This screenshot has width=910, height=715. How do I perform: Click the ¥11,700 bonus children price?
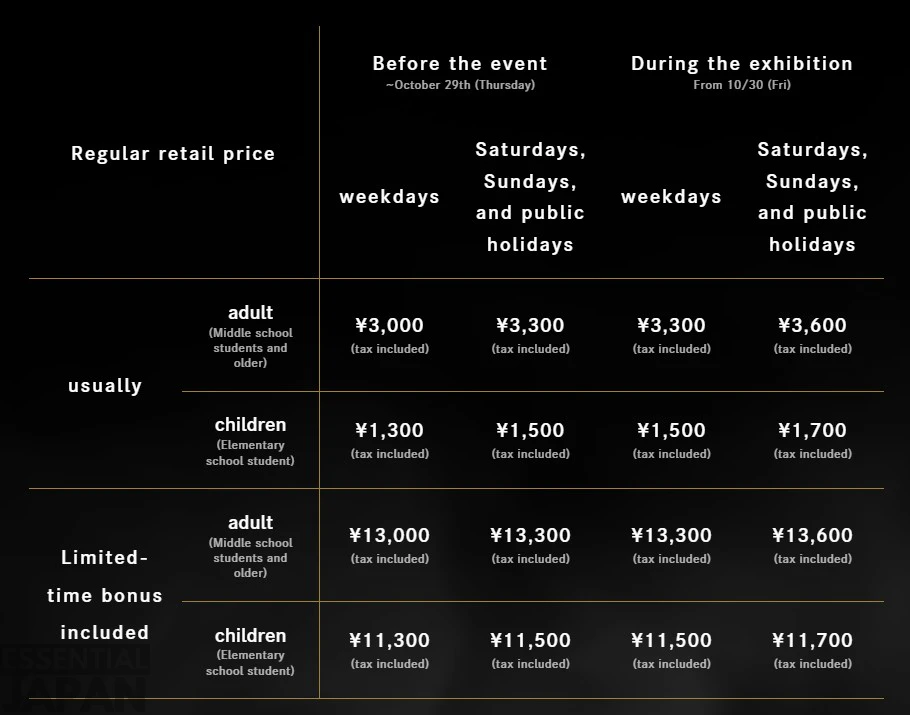812,640
